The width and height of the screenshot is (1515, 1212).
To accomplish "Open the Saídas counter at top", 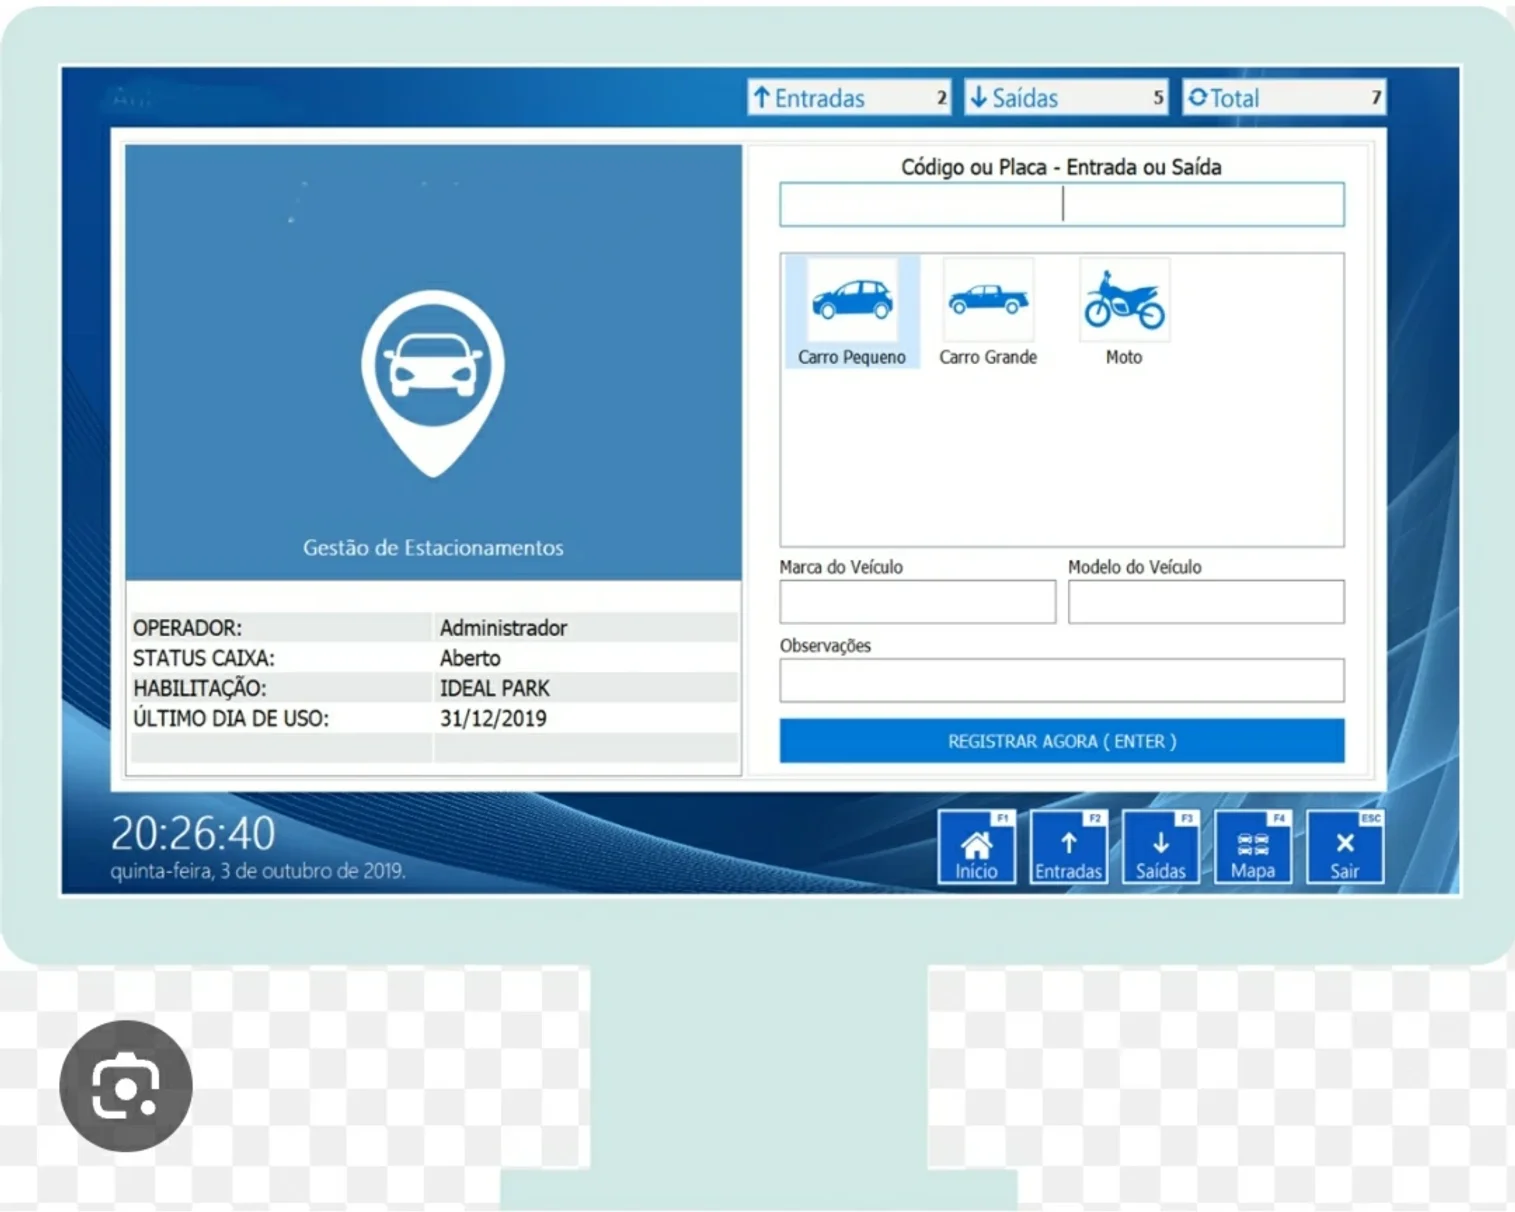I will (x=1066, y=98).
